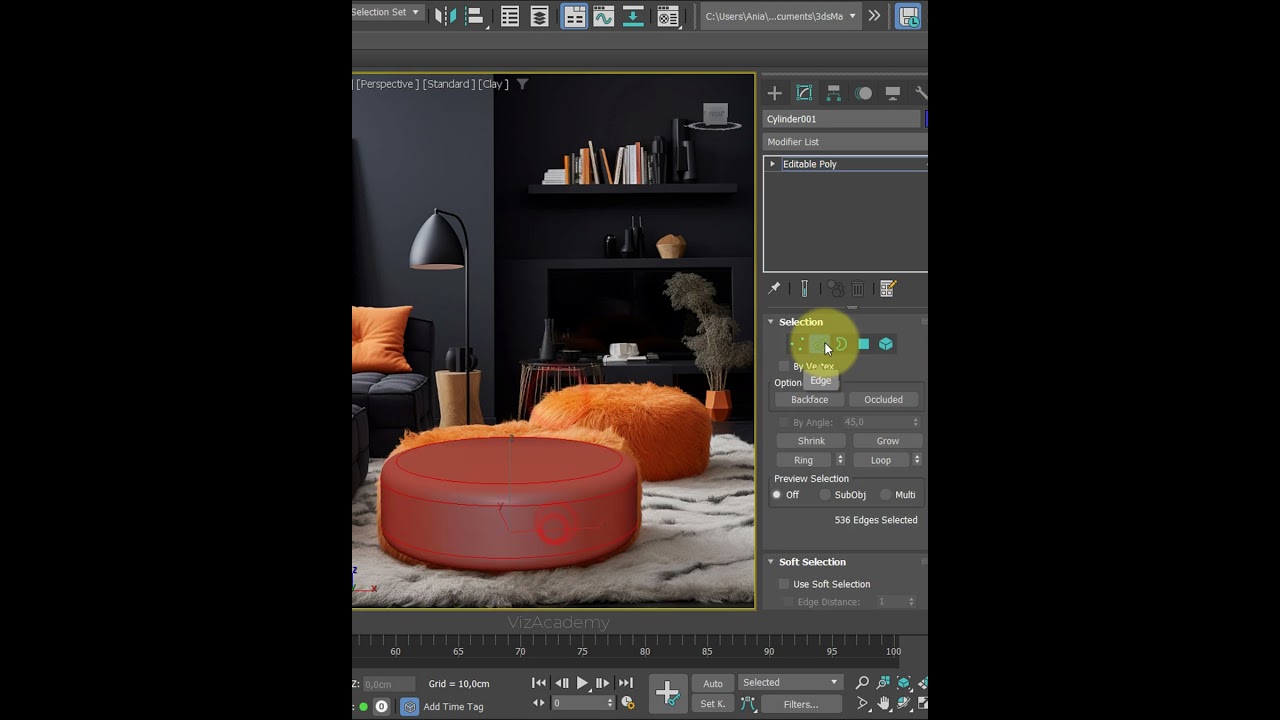Click the Occluded option button

tap(883, 400)
